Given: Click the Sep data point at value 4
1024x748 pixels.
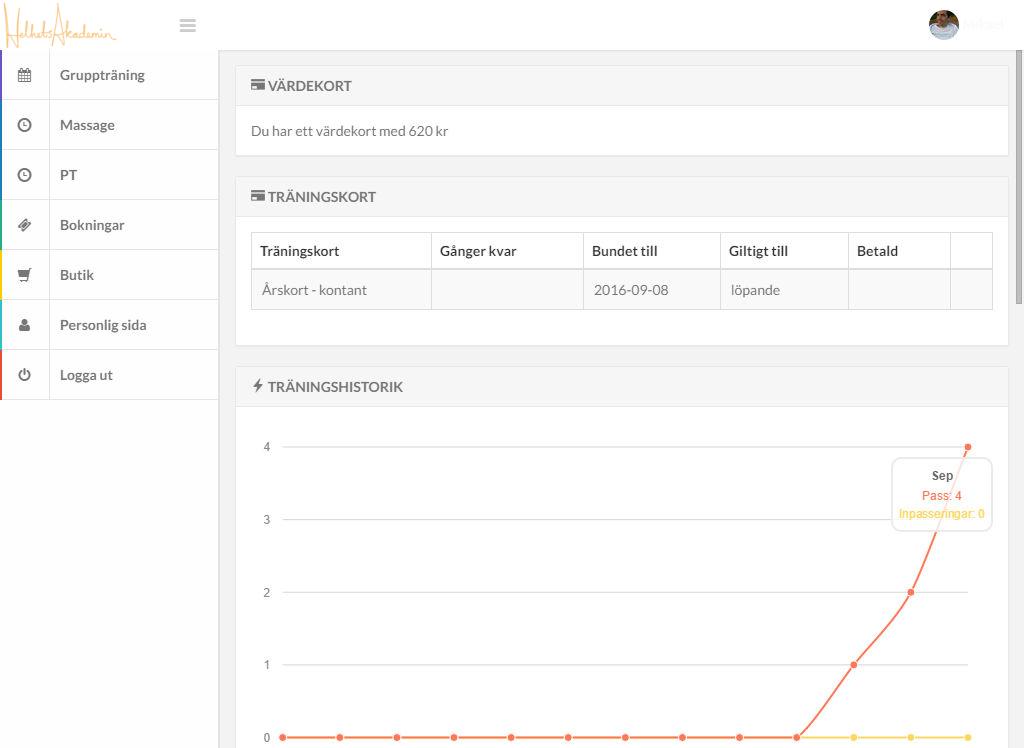Looking at the screenshot, I should pos(968,447).
